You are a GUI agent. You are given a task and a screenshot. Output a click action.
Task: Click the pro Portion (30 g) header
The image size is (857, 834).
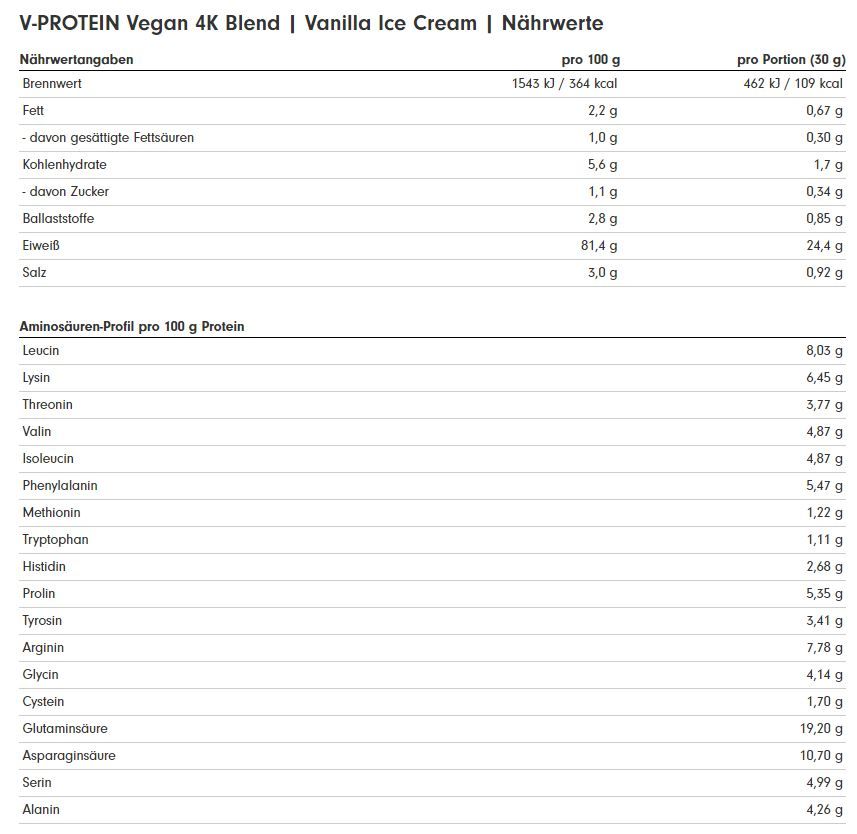coord(791,60)
